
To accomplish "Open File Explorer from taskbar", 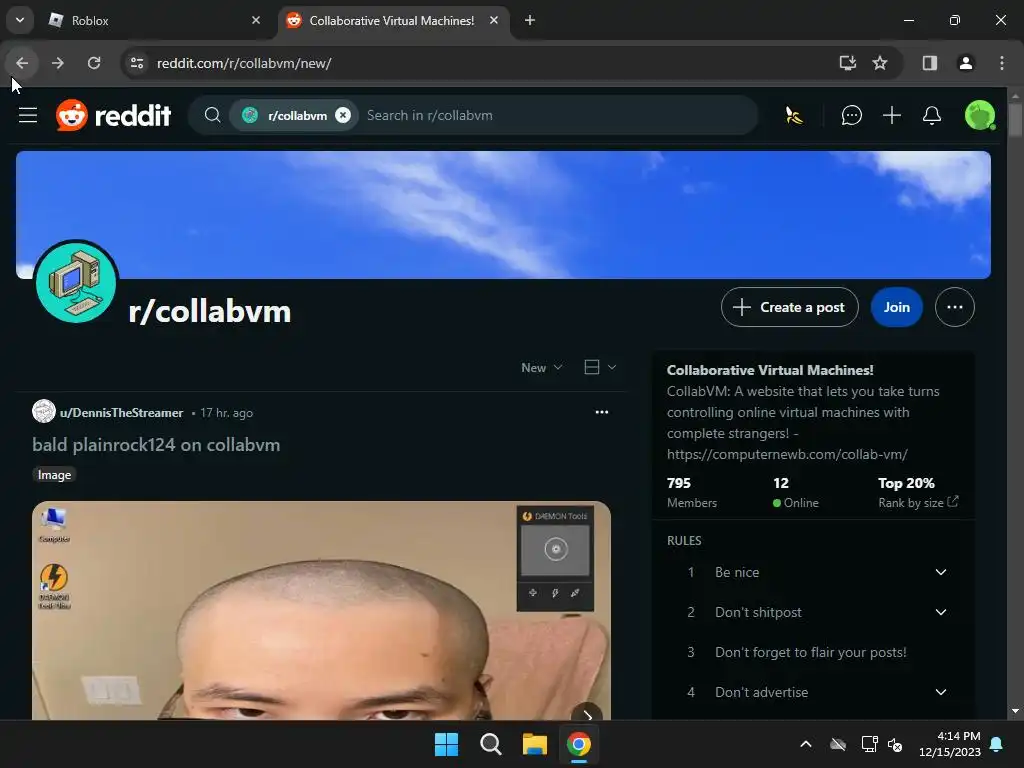I will [x=534, y=744].
